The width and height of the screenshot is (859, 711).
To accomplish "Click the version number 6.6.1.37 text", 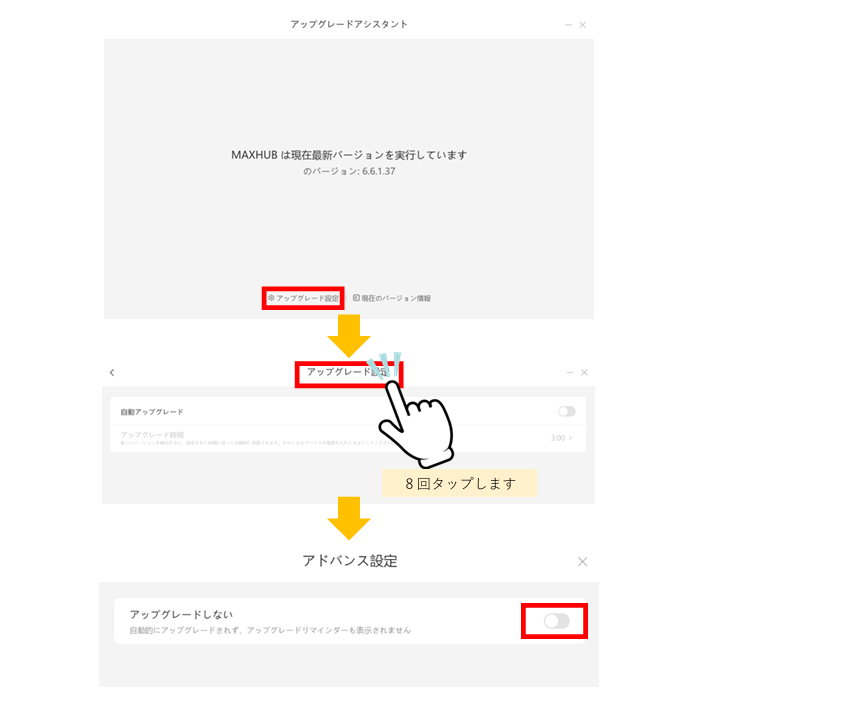I will pyautogui.click(x=379, y=171).
